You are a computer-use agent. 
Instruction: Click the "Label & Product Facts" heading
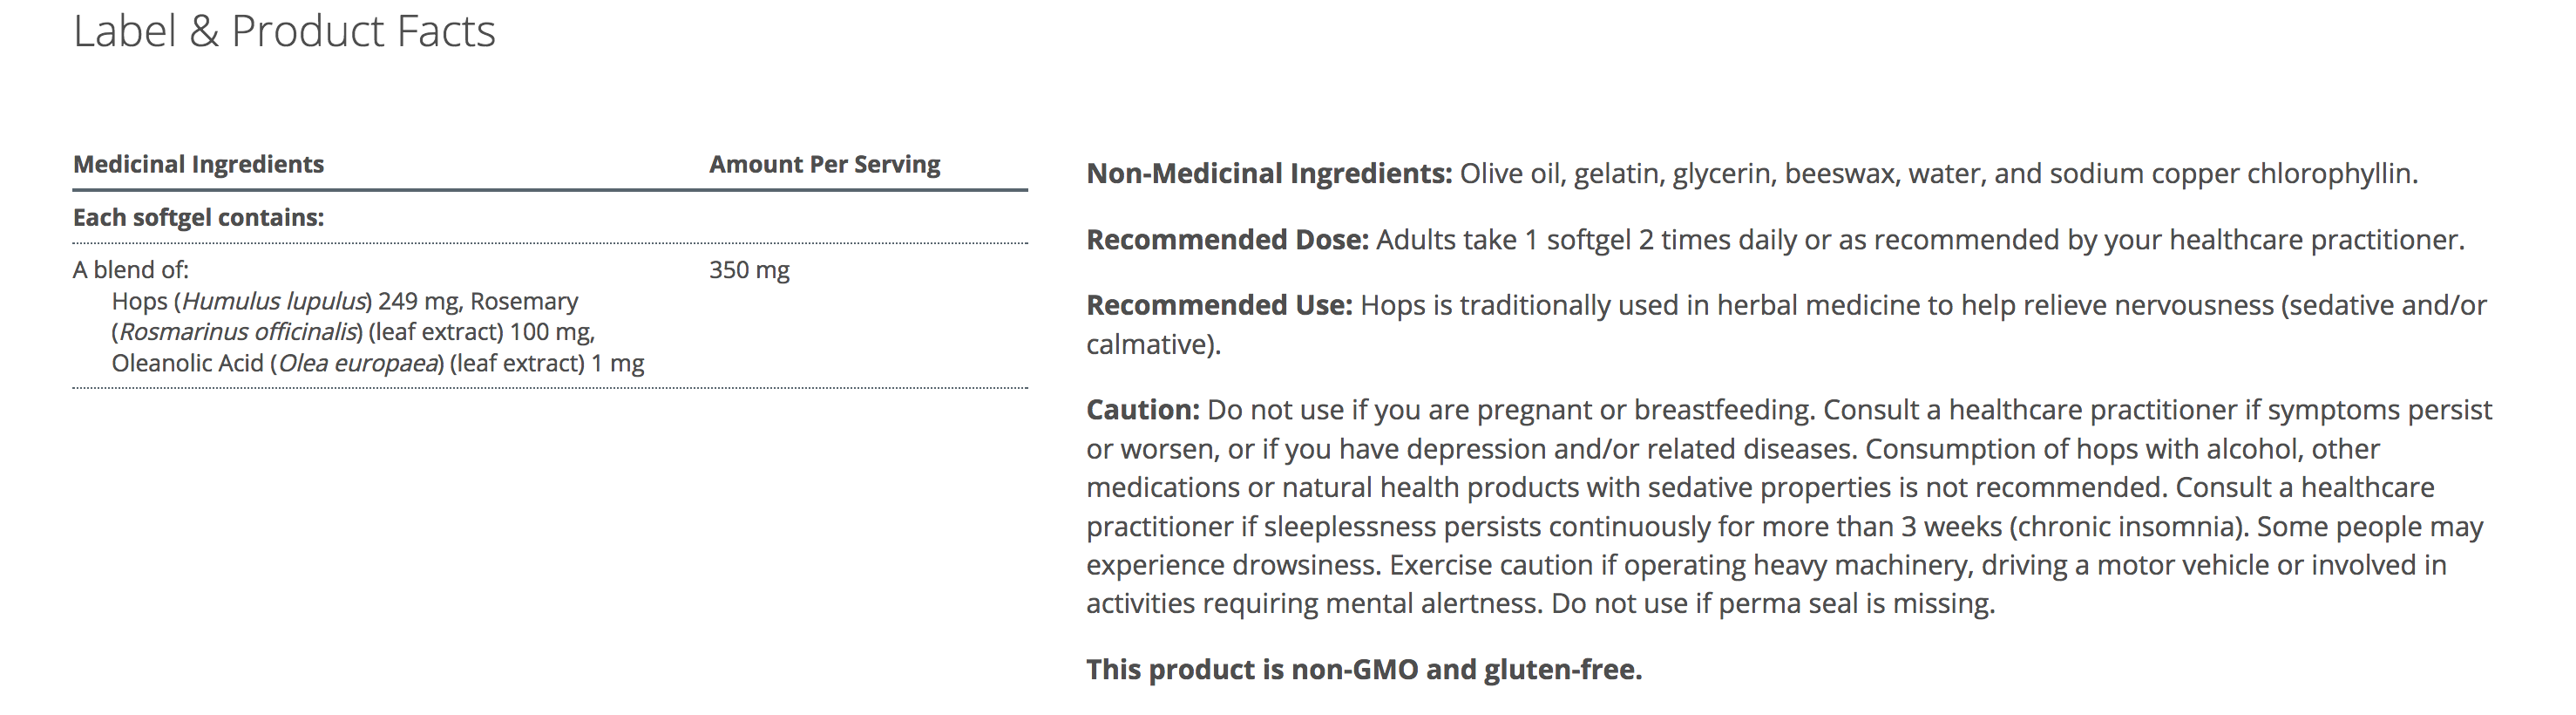[x=284, y=32]
